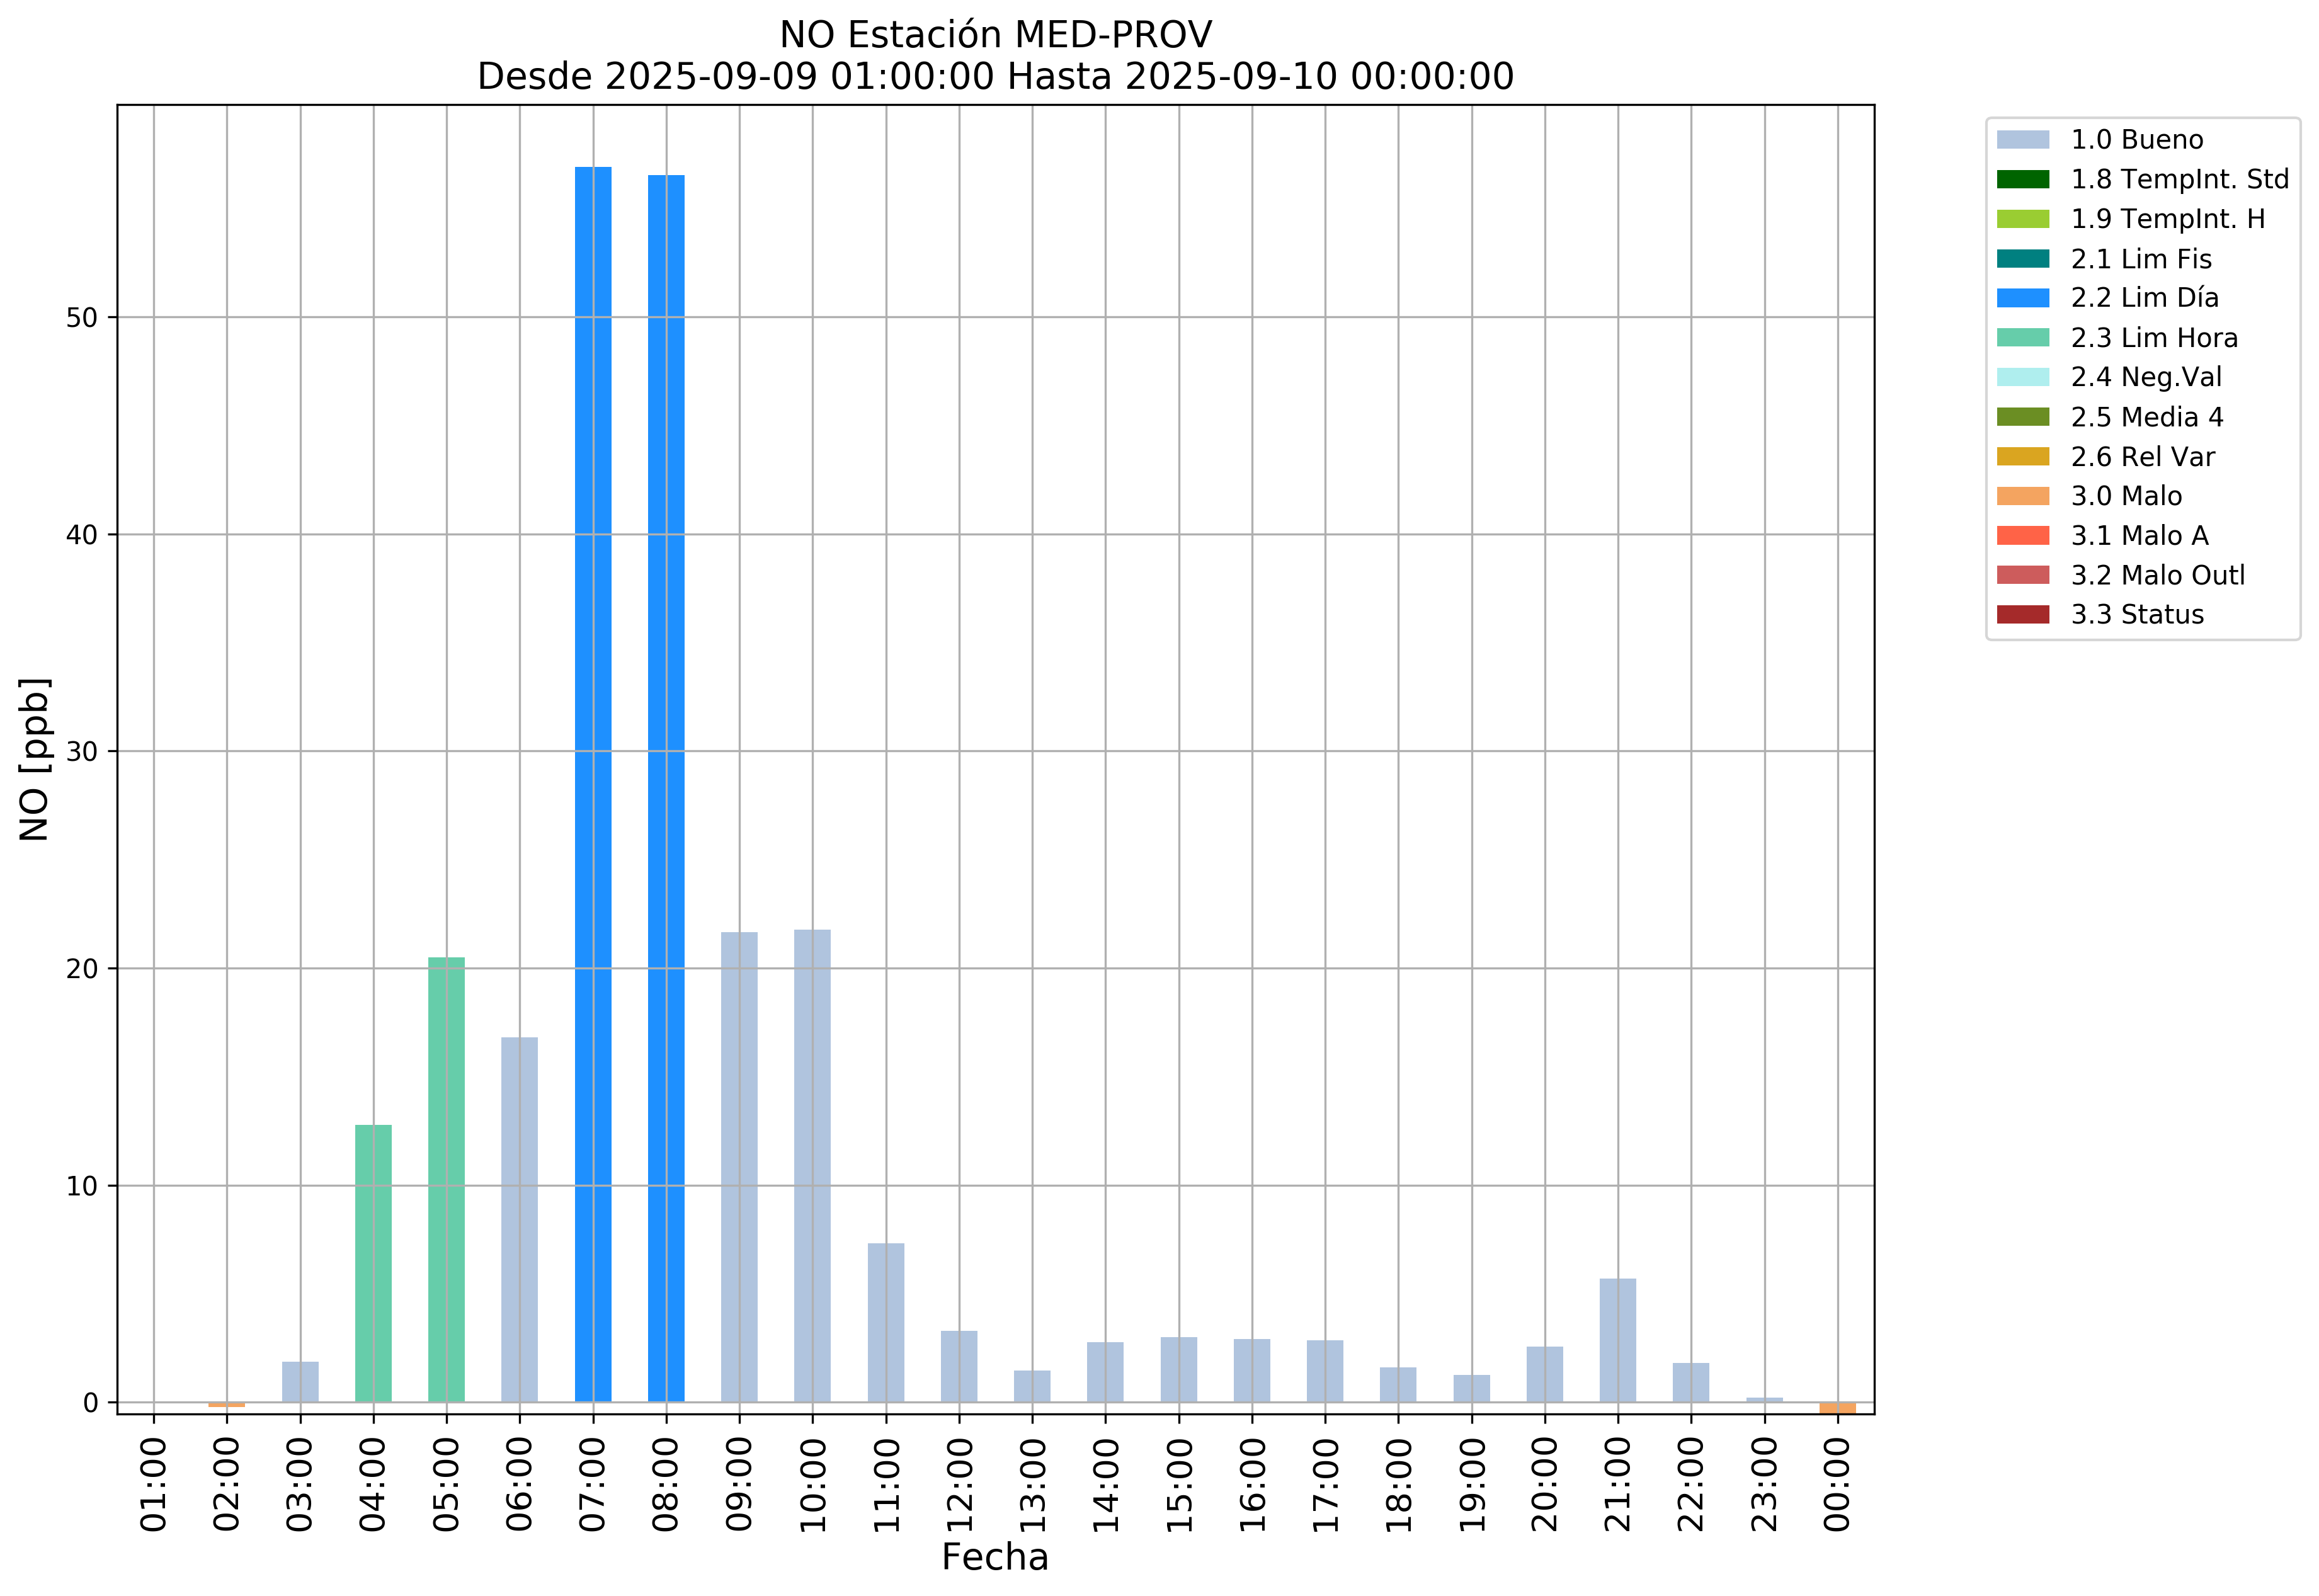
Task: Click the green bar at 04:00
Action: click(373, 1263)
